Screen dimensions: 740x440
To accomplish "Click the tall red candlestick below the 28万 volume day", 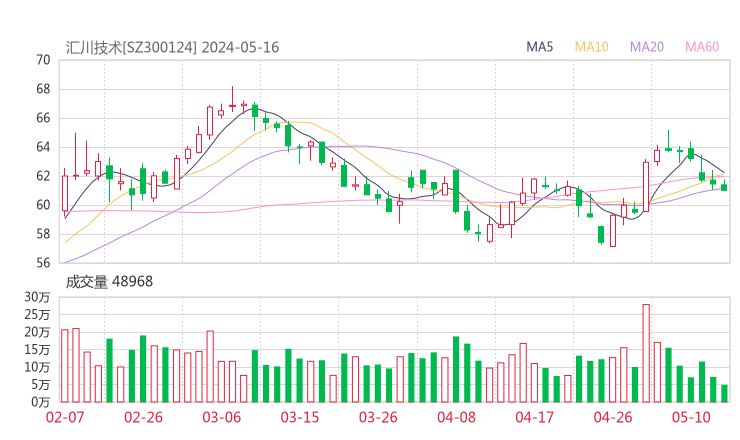I will 646,186.
